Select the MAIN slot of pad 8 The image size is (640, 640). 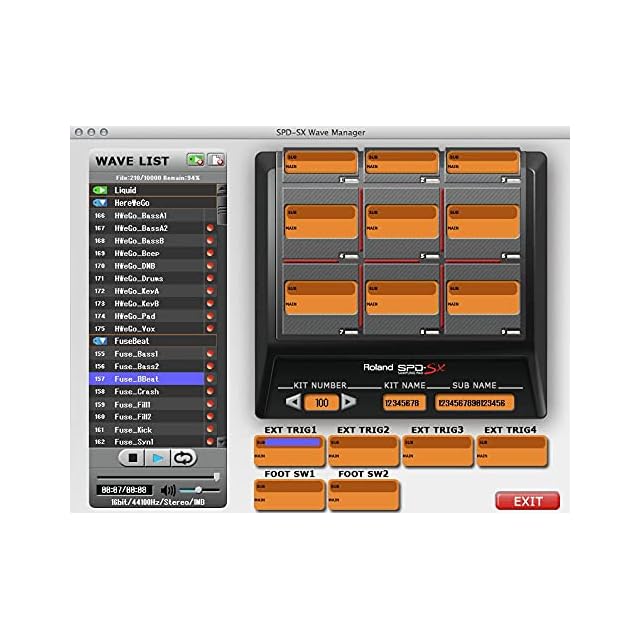(402, 304)
